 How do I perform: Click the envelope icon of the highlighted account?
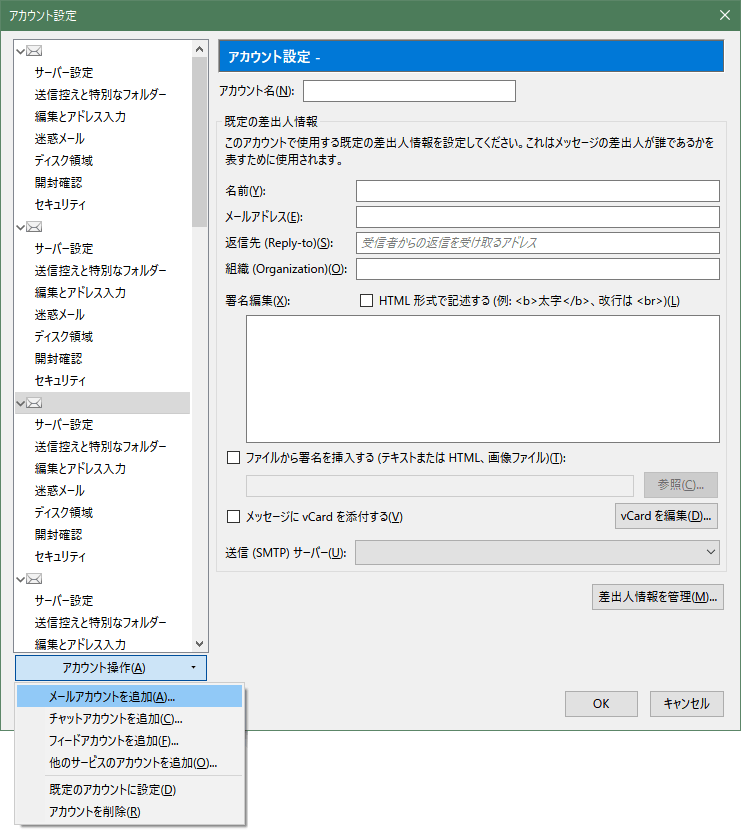pyautogui.click(x=34, y=403)
